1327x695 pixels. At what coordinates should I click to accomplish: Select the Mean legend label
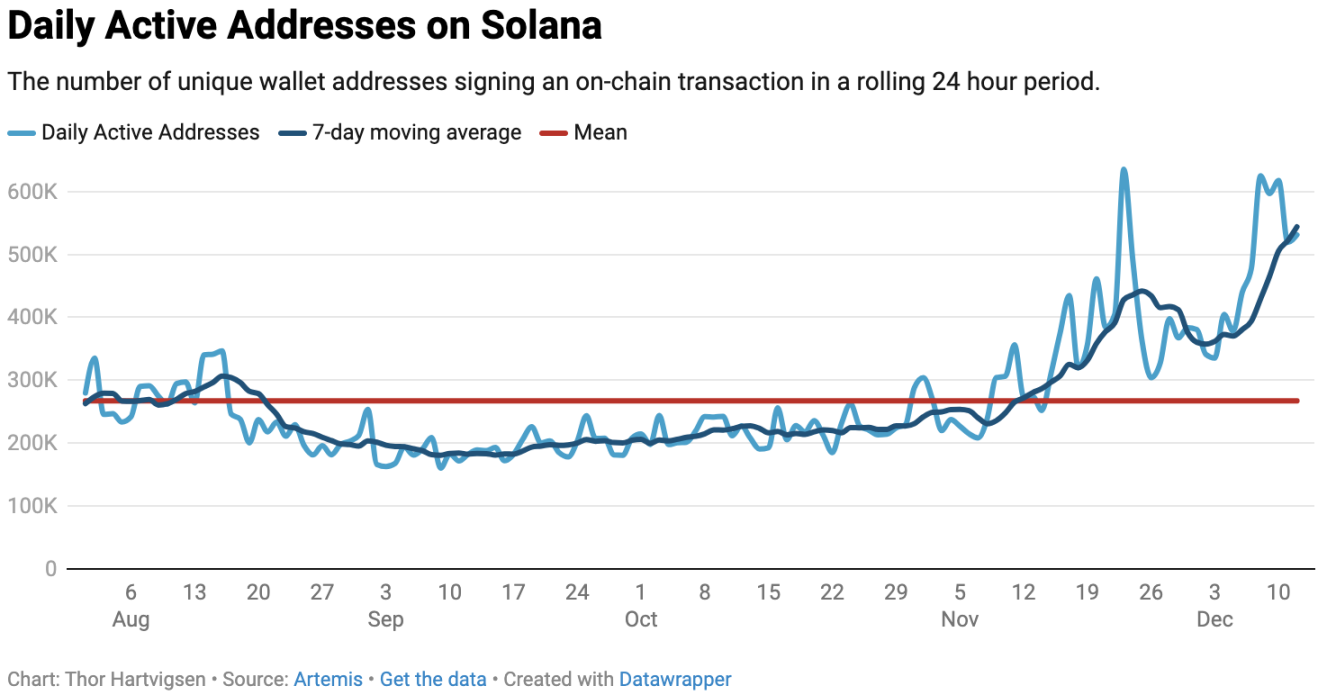tap(600, 133)
